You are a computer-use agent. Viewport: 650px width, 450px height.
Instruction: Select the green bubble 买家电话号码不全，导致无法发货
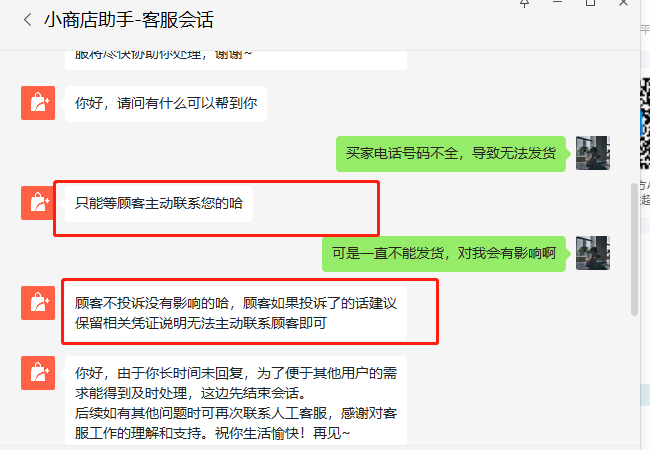tap(451, 154)
